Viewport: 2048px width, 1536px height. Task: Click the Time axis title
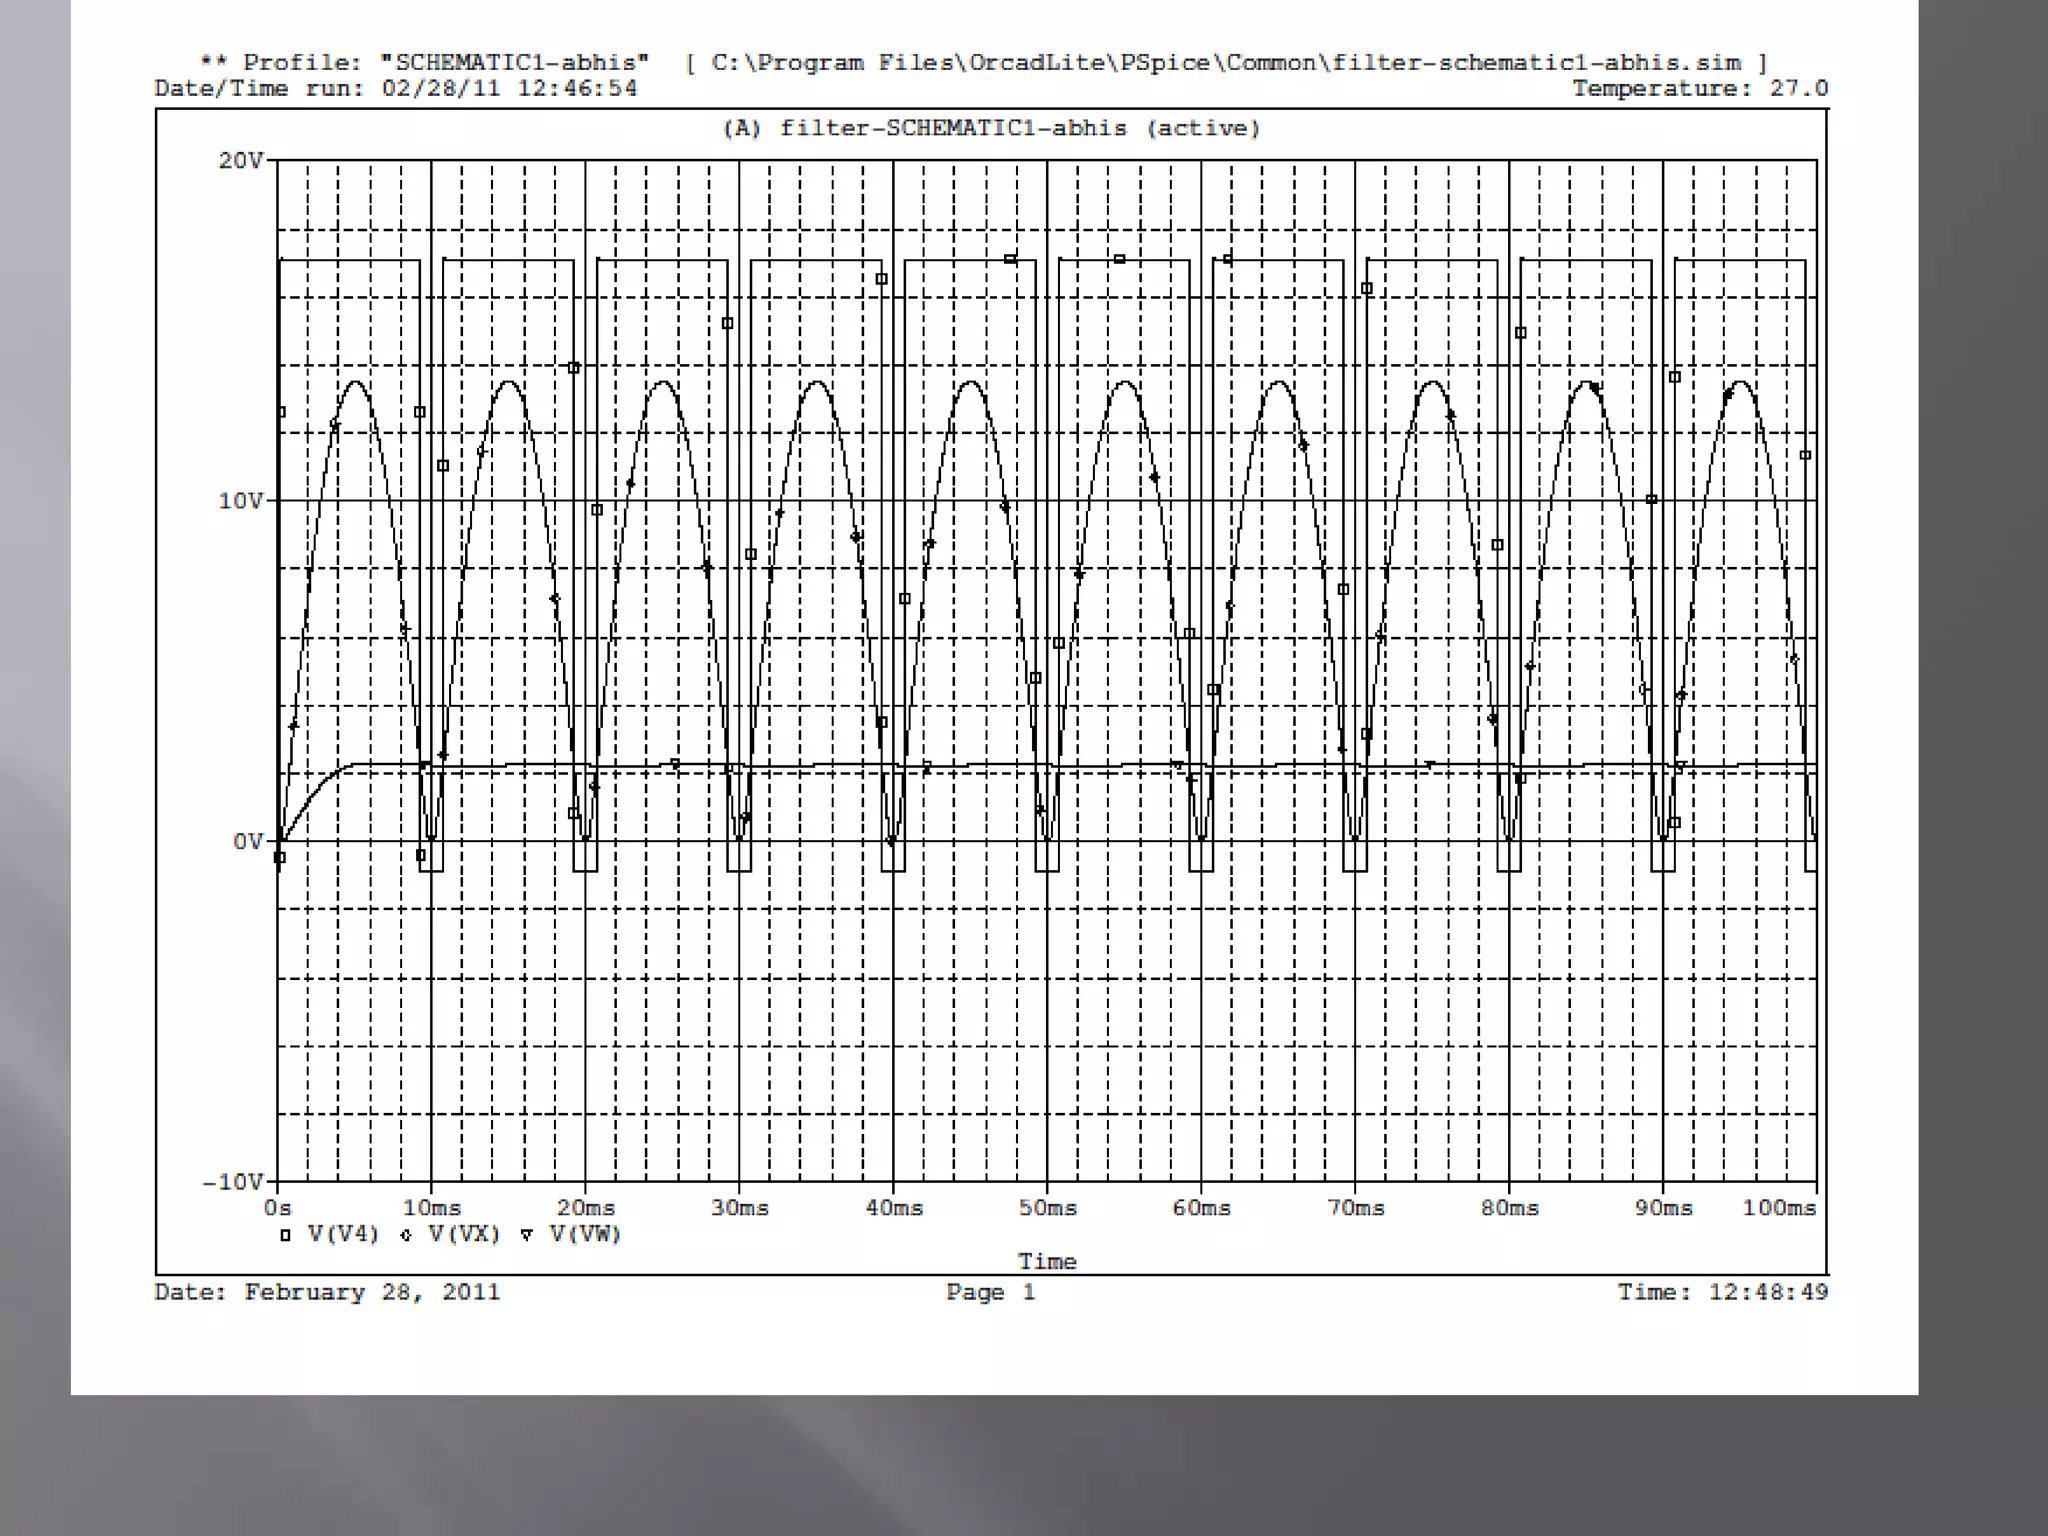coord(1047,1262)
